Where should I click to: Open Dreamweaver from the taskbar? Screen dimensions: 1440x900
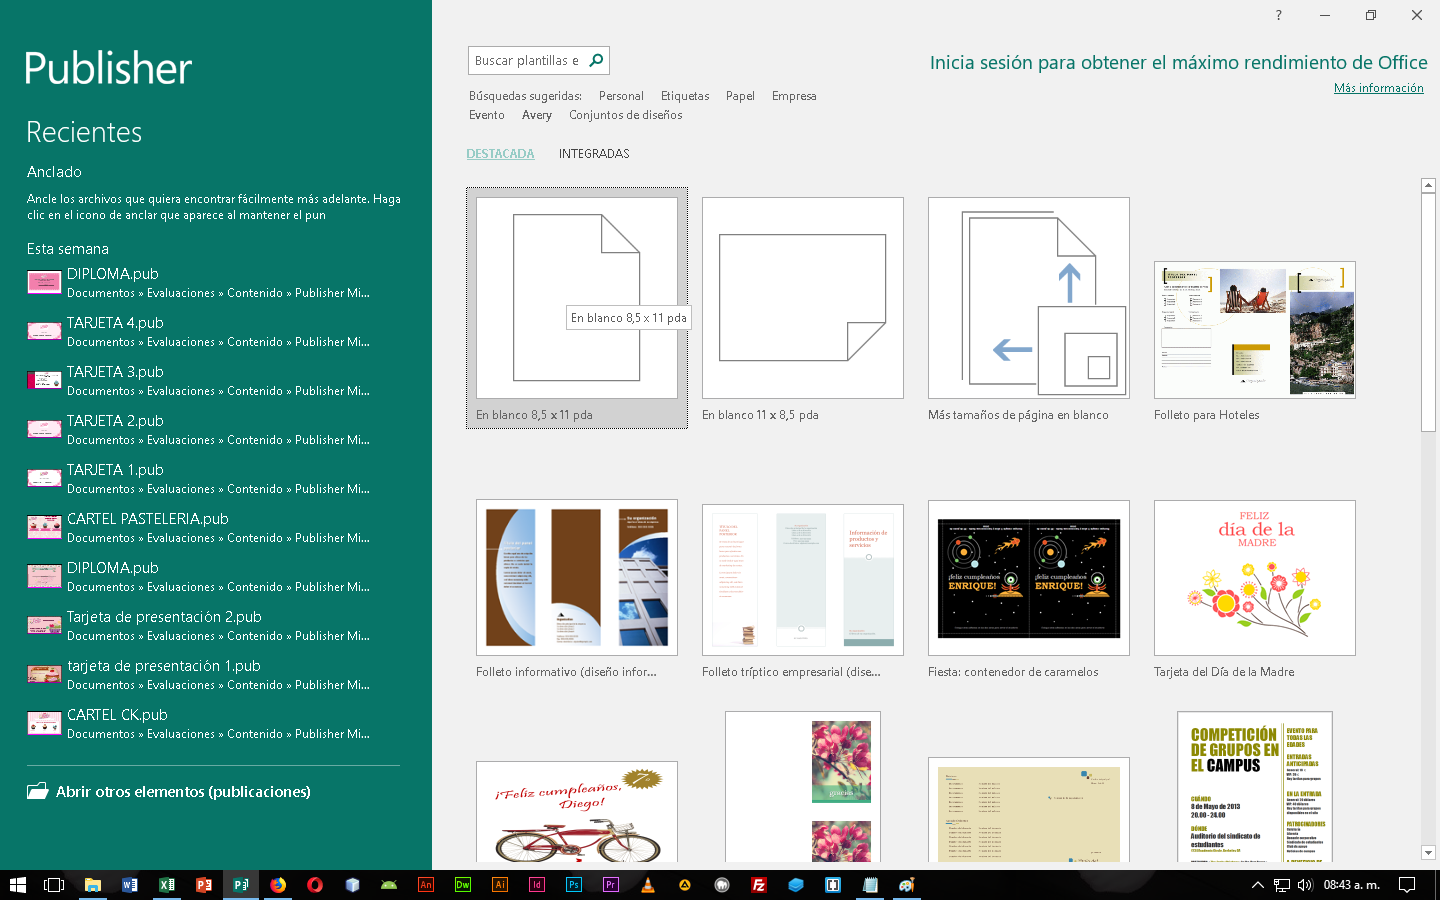point(463,885)
